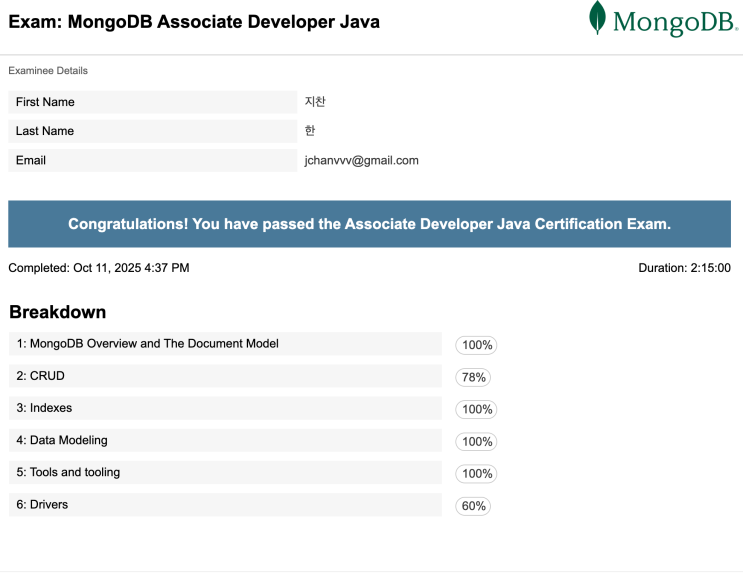Select the 2: CRUD row
The height and width of the screenshot is (577, 743).
click(225, 376)
